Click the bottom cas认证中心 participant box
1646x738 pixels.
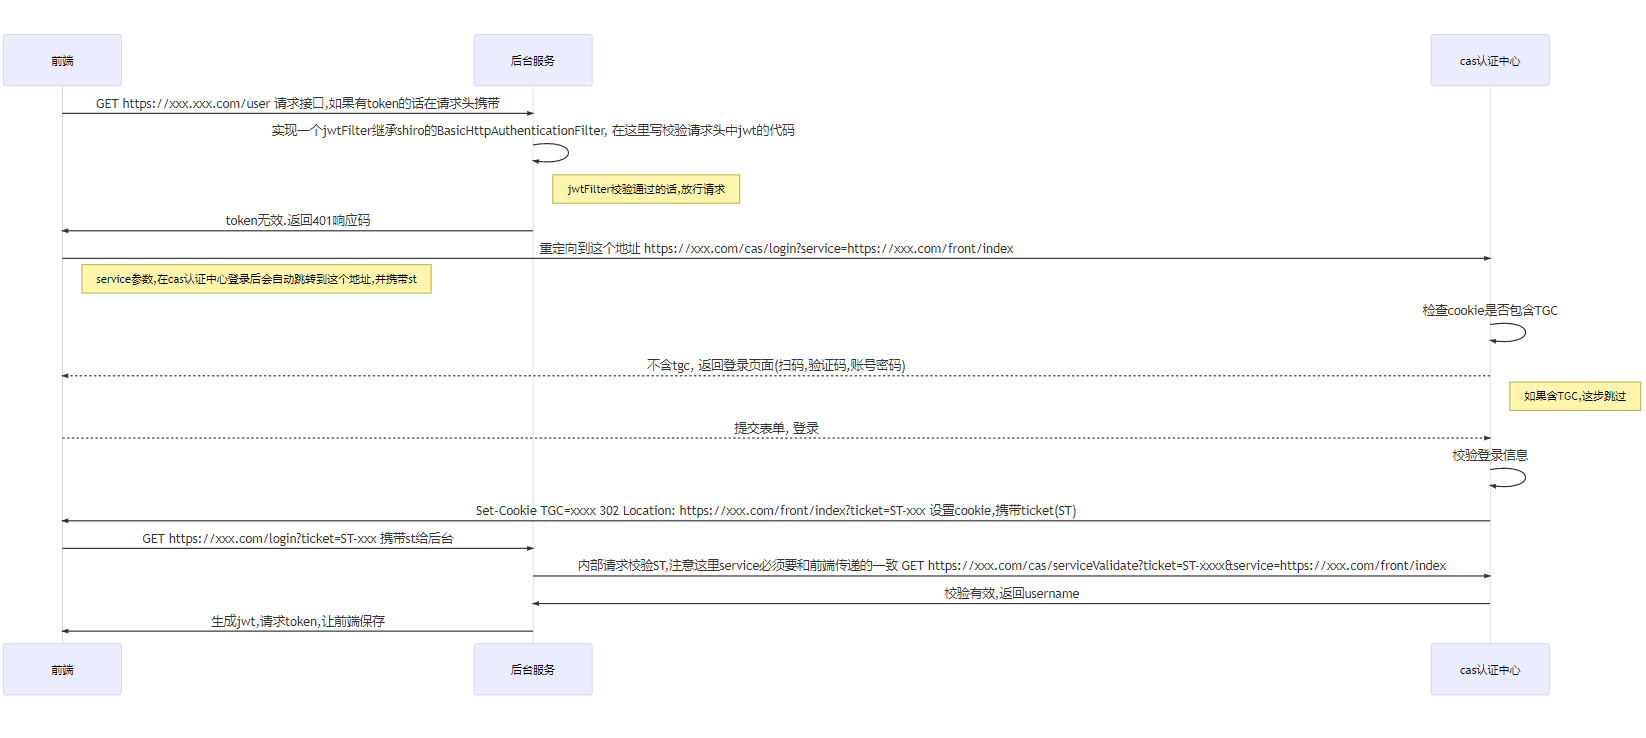point(1489,669)
